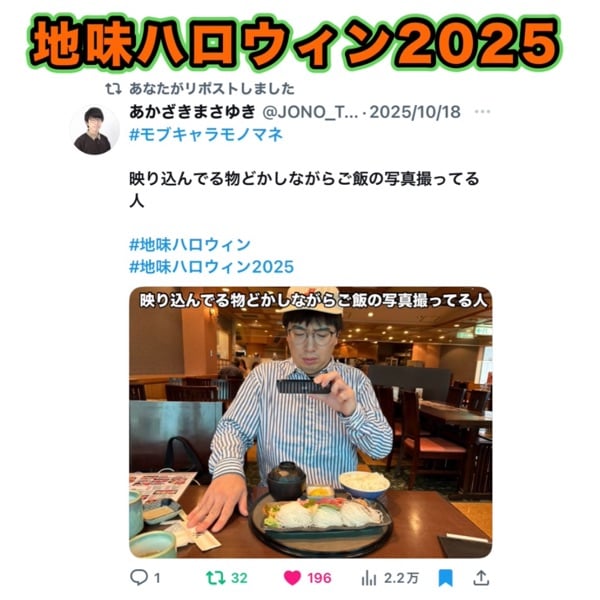Open the restaurant photo in the post
600x600 pixels.
311,422
